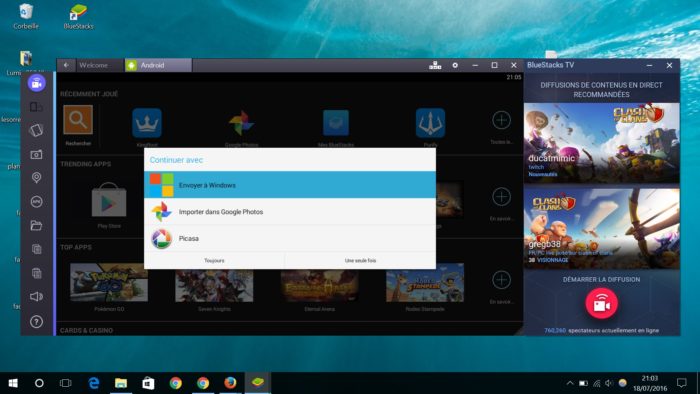
Task: Select the Corbeille desktop icon
Action: 26,17
